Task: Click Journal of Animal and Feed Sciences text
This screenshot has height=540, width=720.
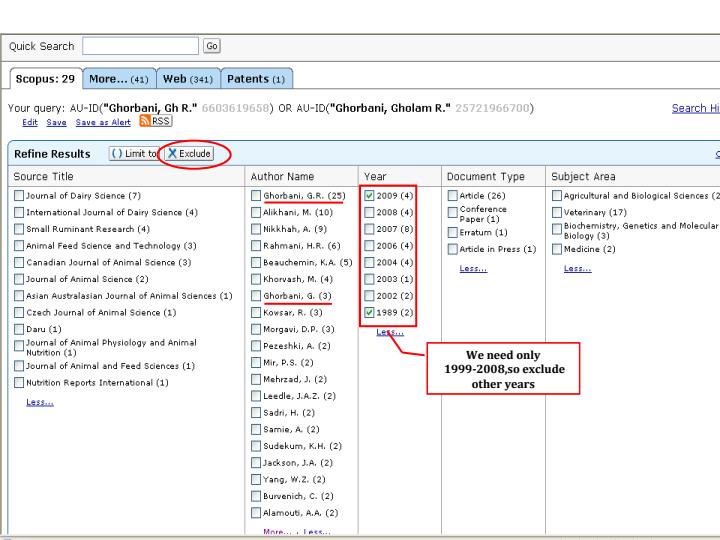Action: pyautogui.click(x=111, y=366)
